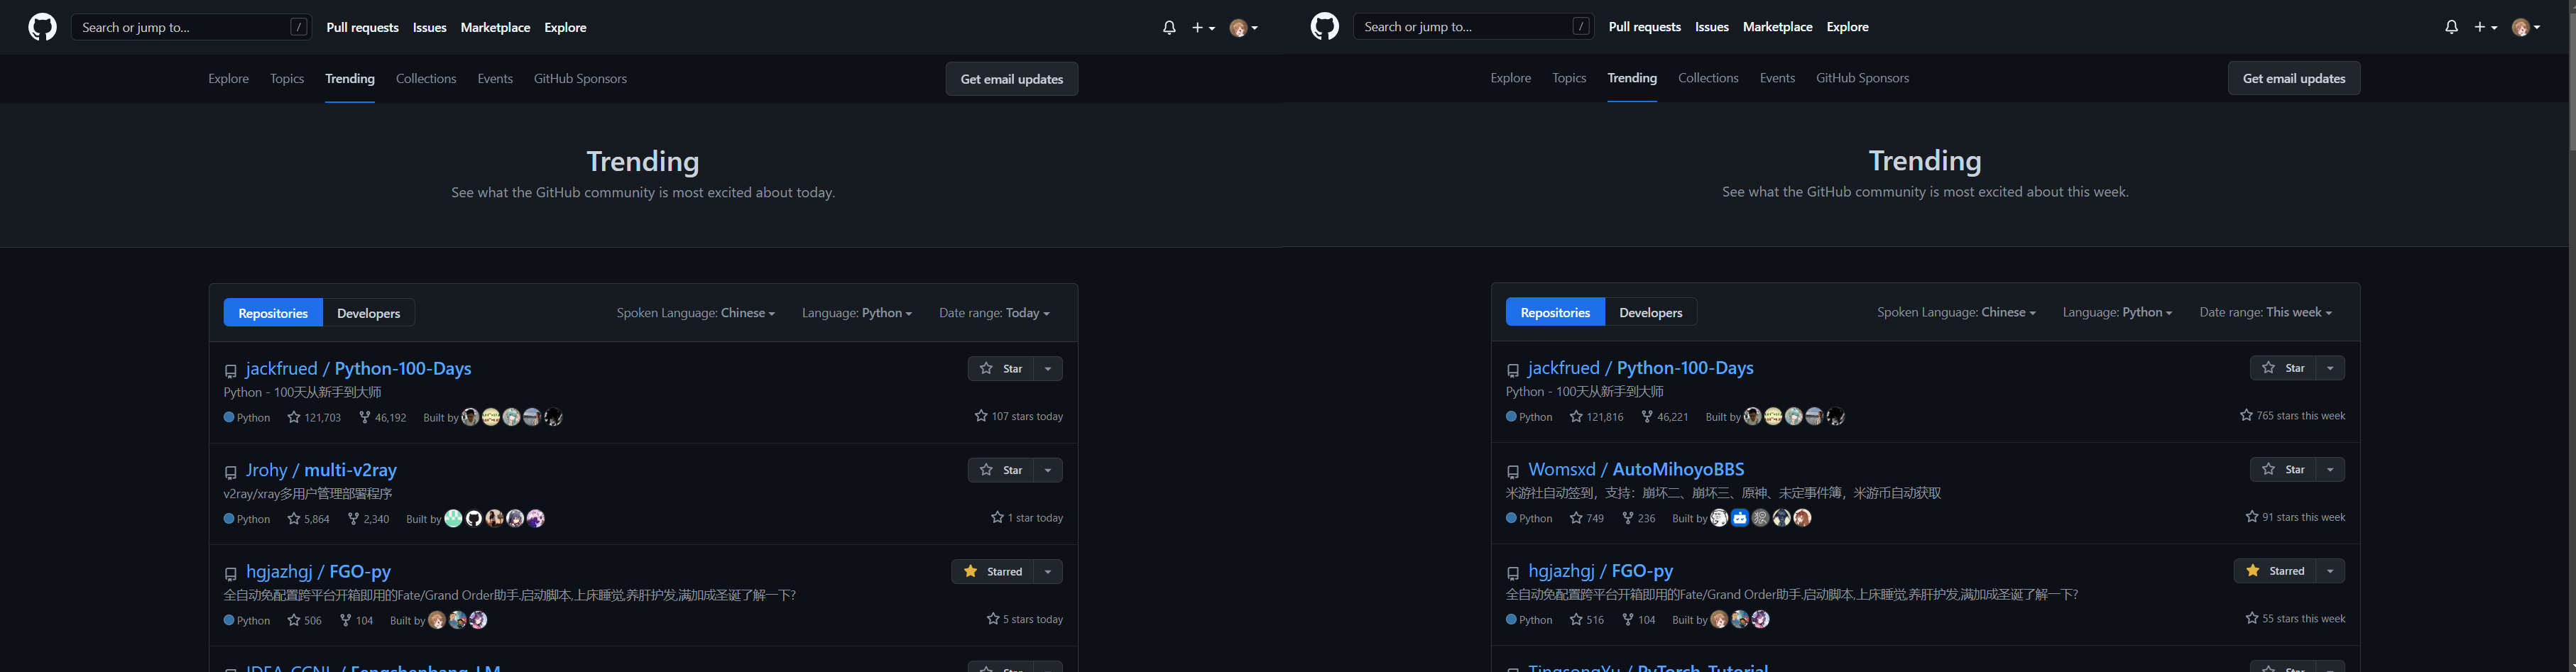Expand Language: Python filter in Today window
This screenshot has height=672, width=2576.
tap(856, 313)
